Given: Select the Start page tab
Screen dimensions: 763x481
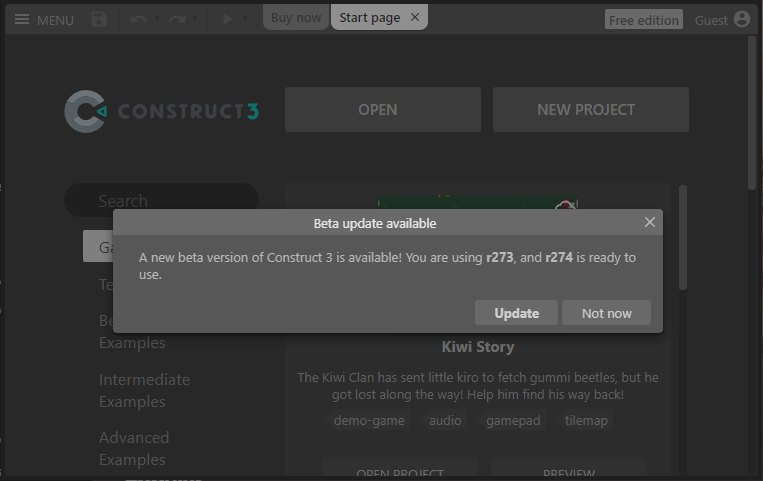Looking at the screenshot, I should 369,17.
